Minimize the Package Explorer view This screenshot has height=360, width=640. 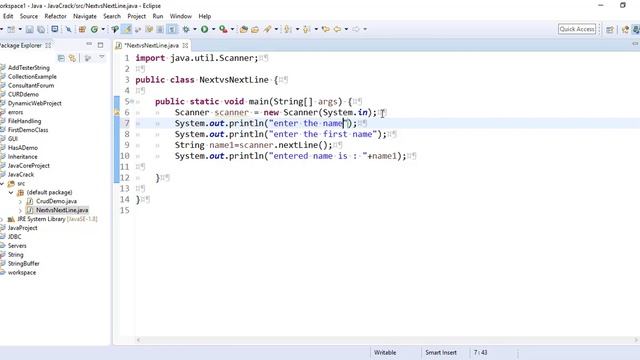[x=89, y=44]
